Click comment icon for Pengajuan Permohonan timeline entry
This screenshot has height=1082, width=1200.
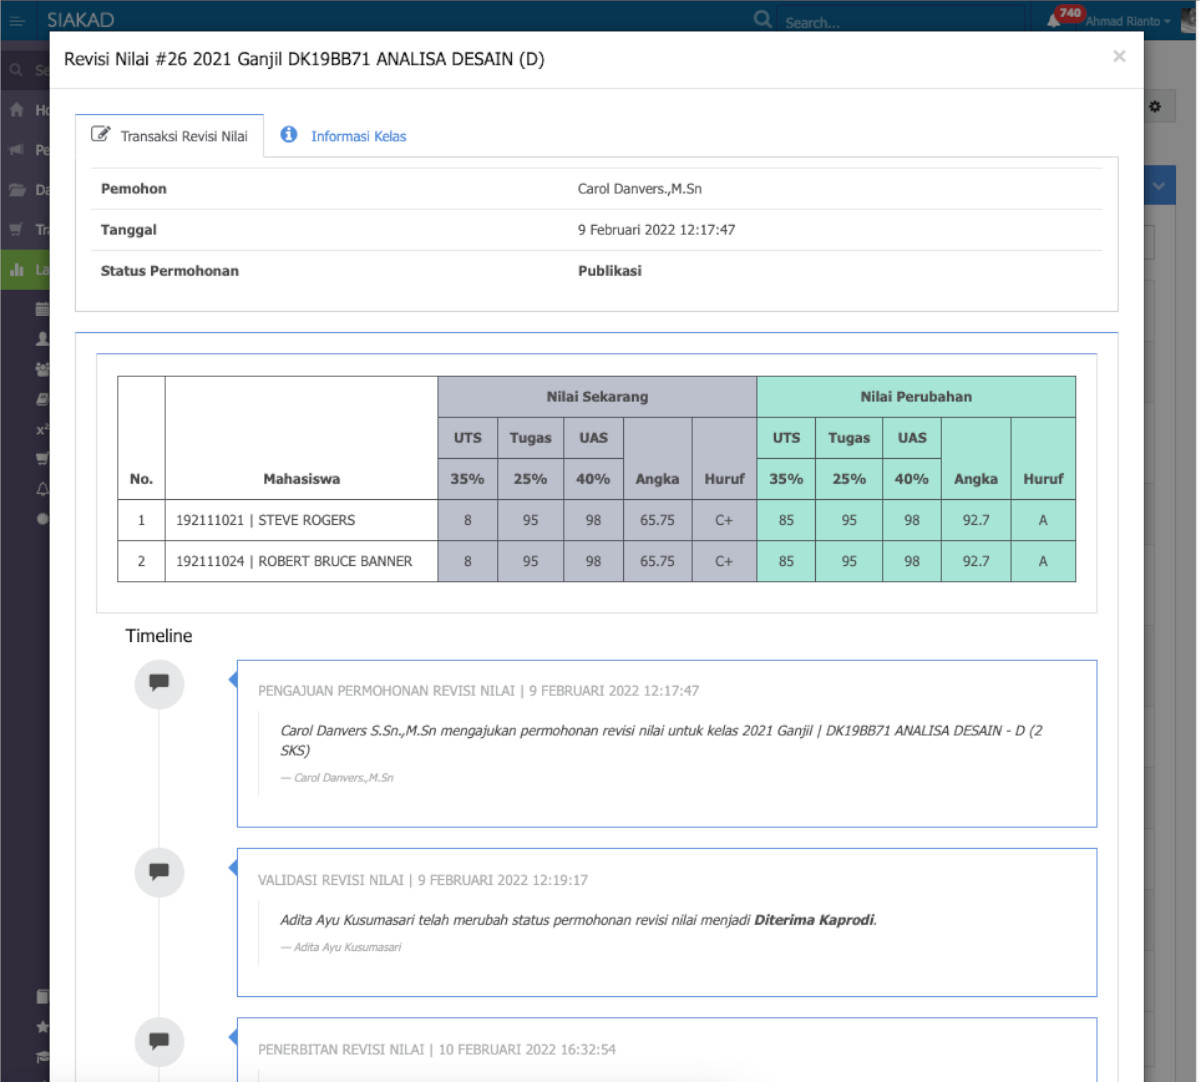(x=159, y=683)
